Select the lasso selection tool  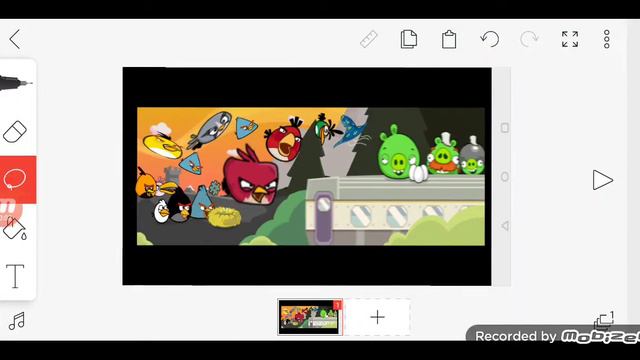tap(16, 180)
